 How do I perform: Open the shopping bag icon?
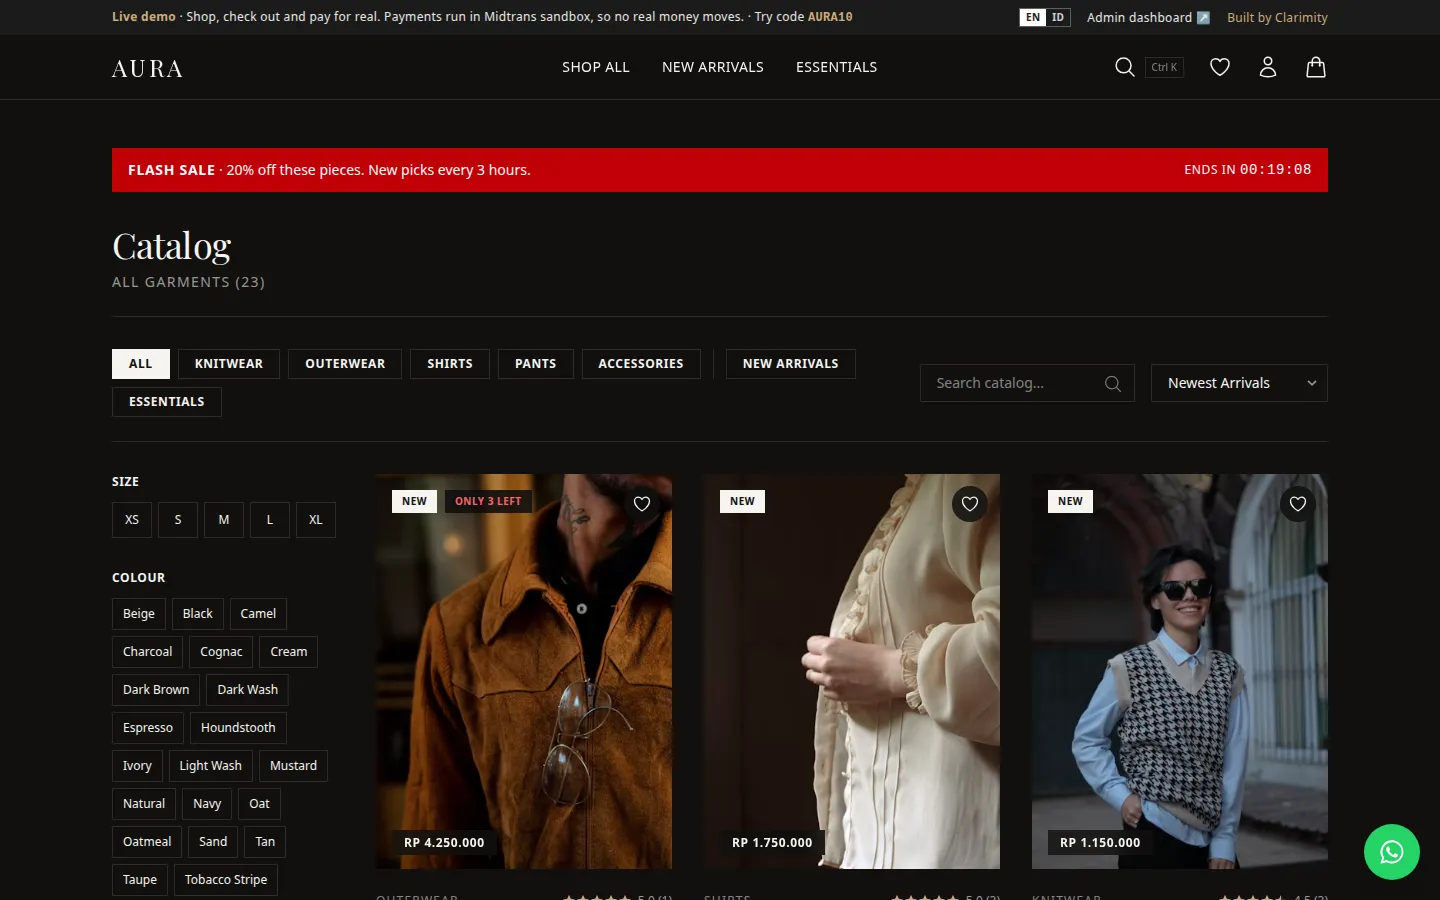[1316, 67]
